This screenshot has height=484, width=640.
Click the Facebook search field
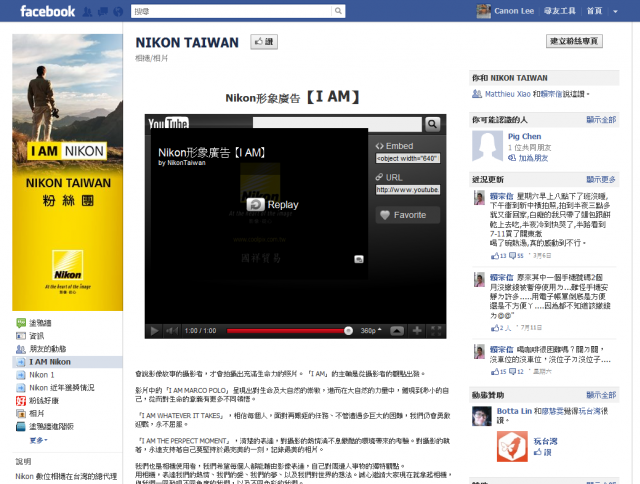click(x=231, y=11)
